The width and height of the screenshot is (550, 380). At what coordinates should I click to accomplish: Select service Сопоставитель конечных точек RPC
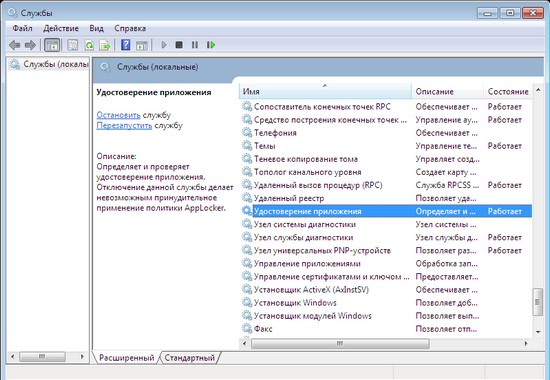pos(386,107)
